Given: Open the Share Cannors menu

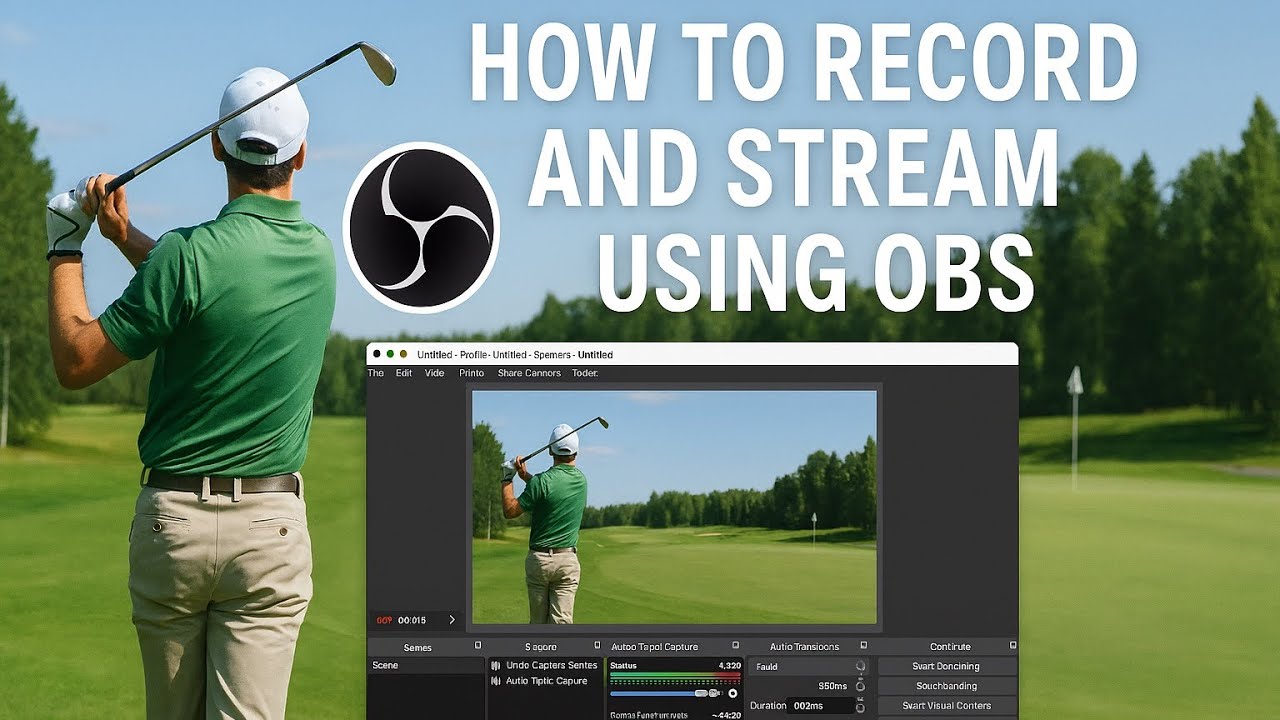Looking at the screenshot, I should tap(529, 373).
